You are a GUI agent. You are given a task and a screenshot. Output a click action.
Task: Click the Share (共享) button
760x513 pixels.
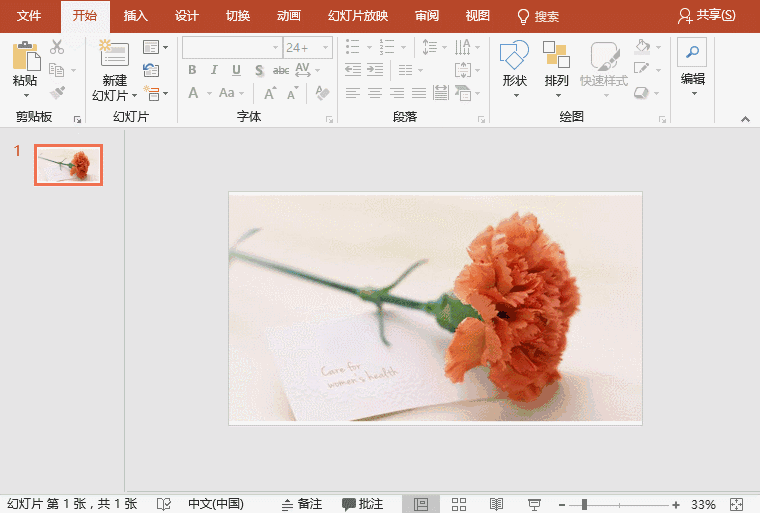[x=706, y=16]
